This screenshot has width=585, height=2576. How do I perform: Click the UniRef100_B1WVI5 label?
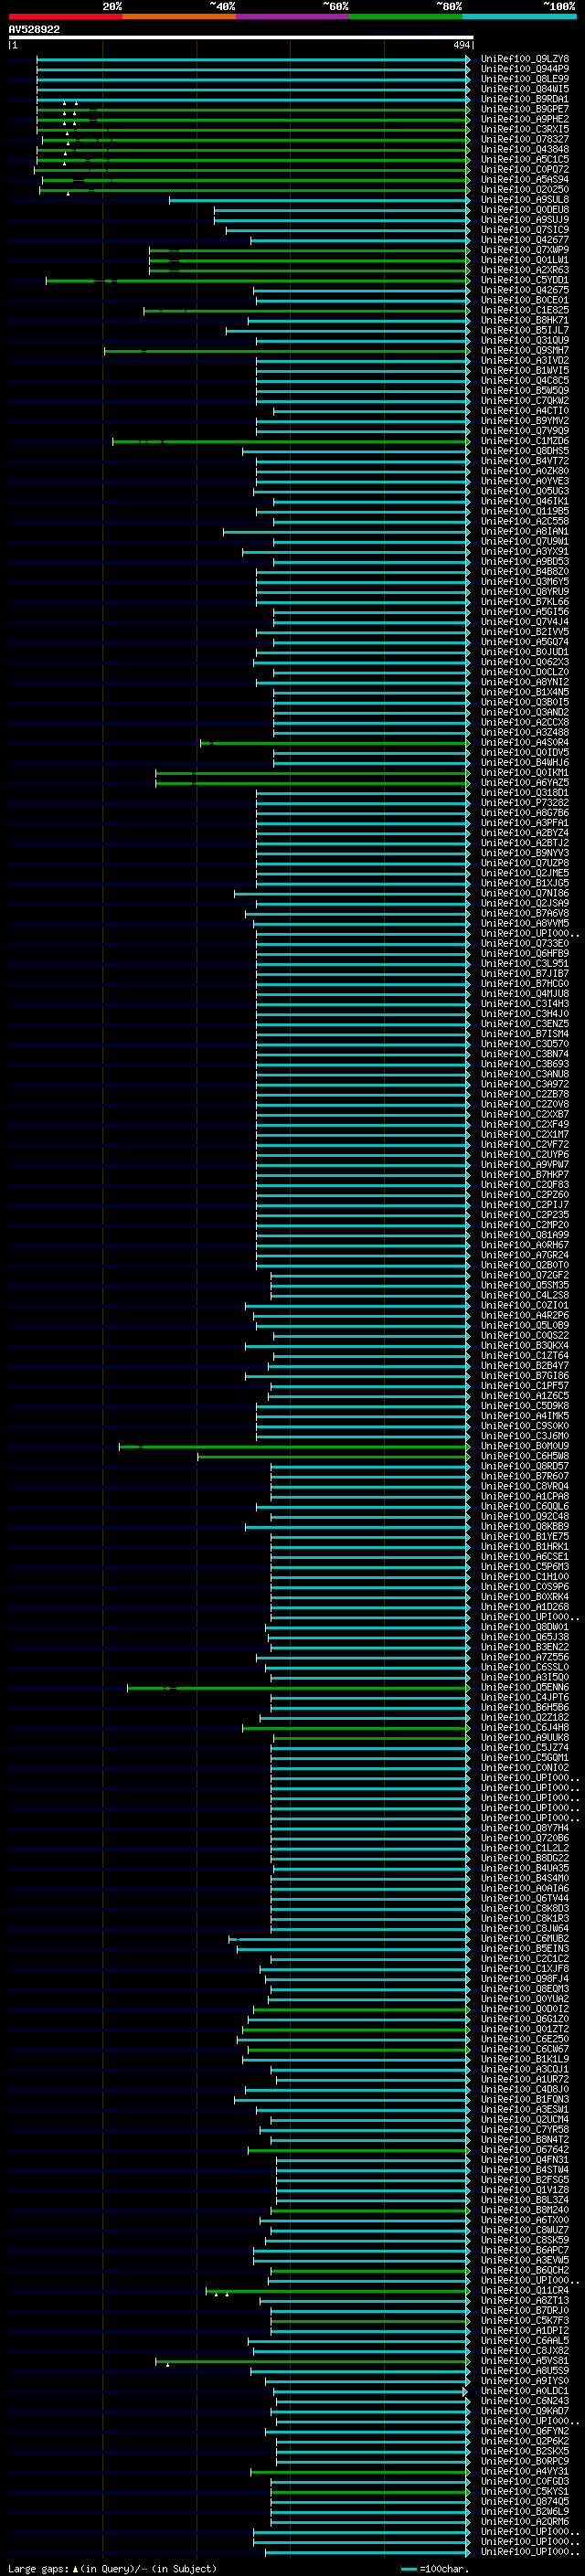click(x=525, y=371)
